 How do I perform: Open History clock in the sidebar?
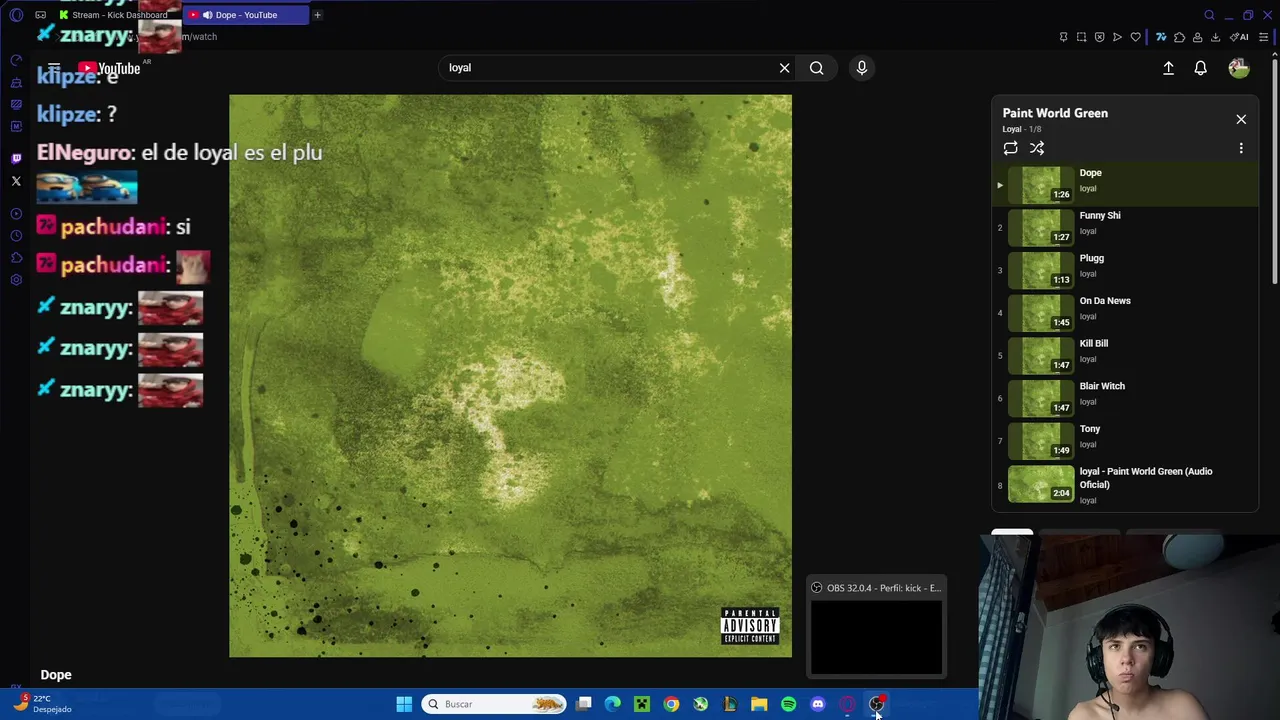tap(16, 236)
